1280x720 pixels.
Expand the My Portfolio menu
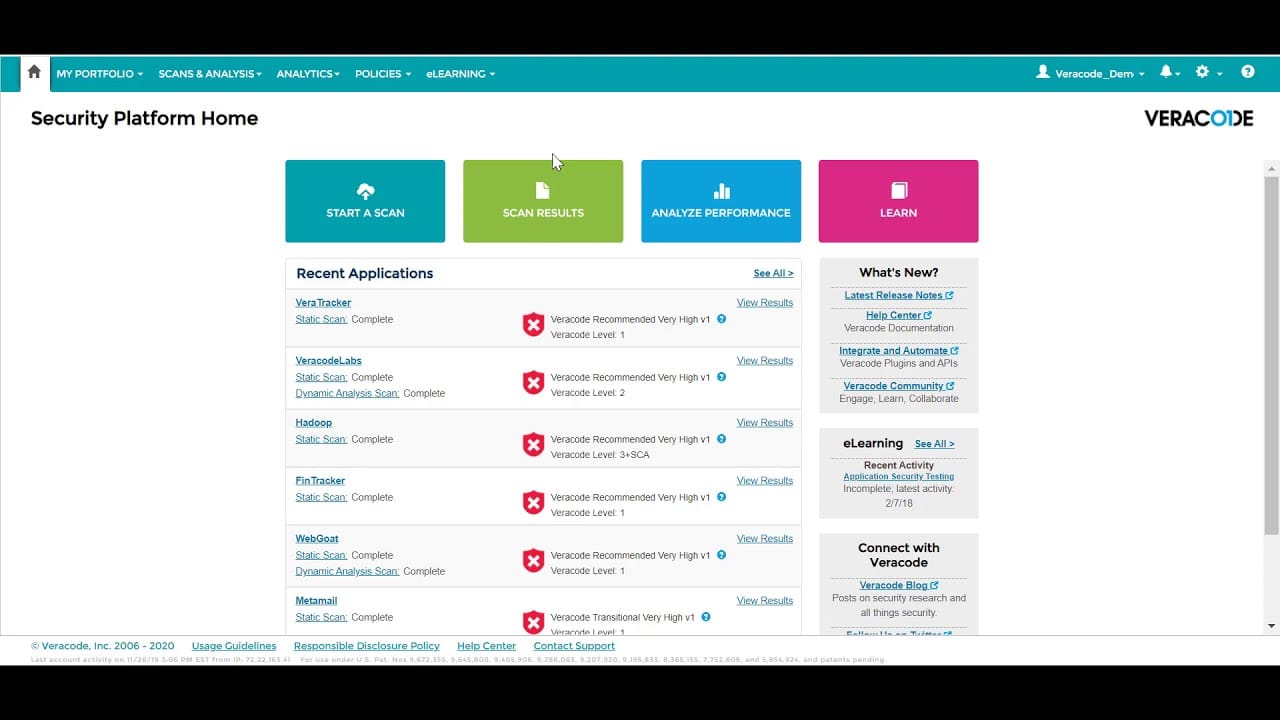(100, 74)
